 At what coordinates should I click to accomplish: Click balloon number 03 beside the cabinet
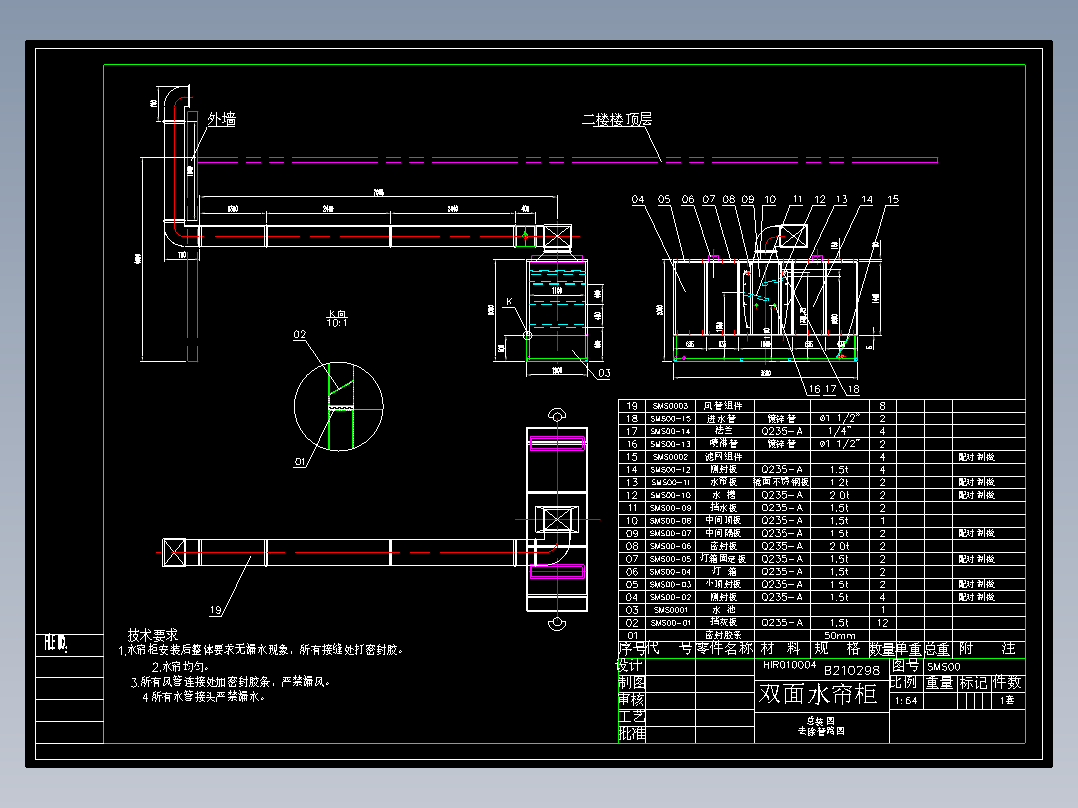(x=604, y=373)
